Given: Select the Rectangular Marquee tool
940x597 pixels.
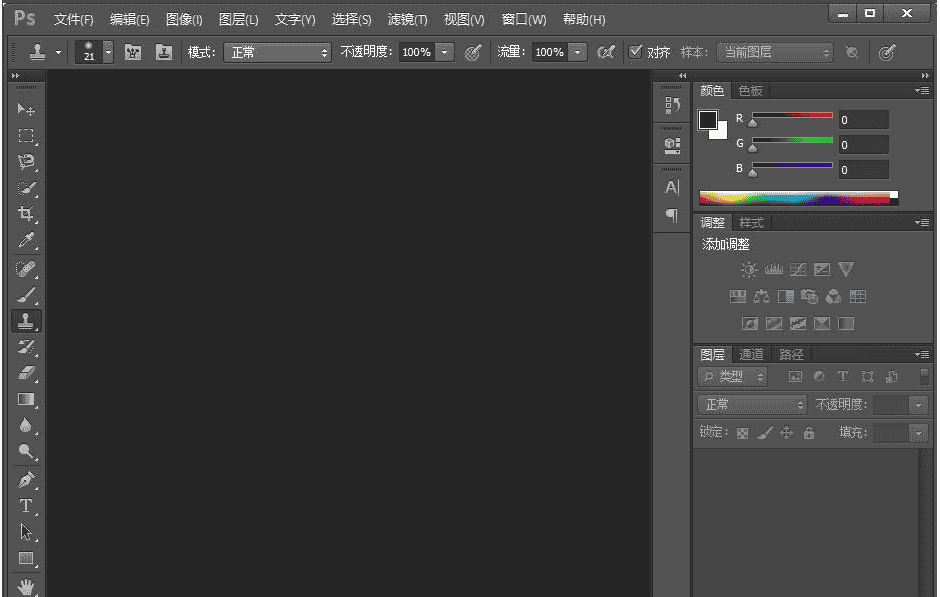Looking at the screenshot, I should tap(26, 136).
